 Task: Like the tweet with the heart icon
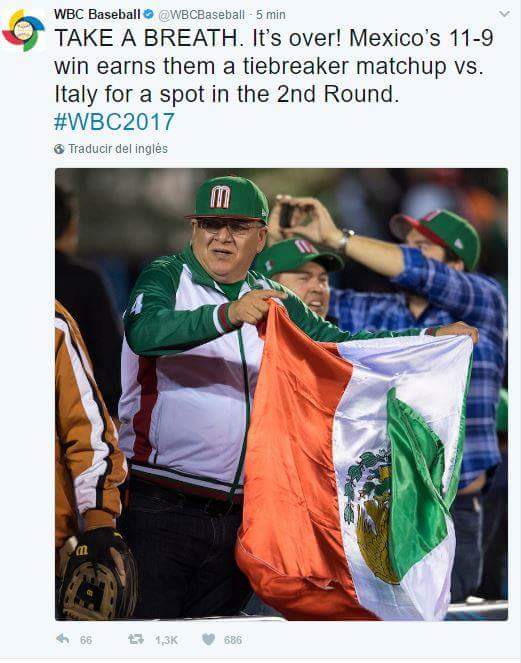tap(208, 639)
